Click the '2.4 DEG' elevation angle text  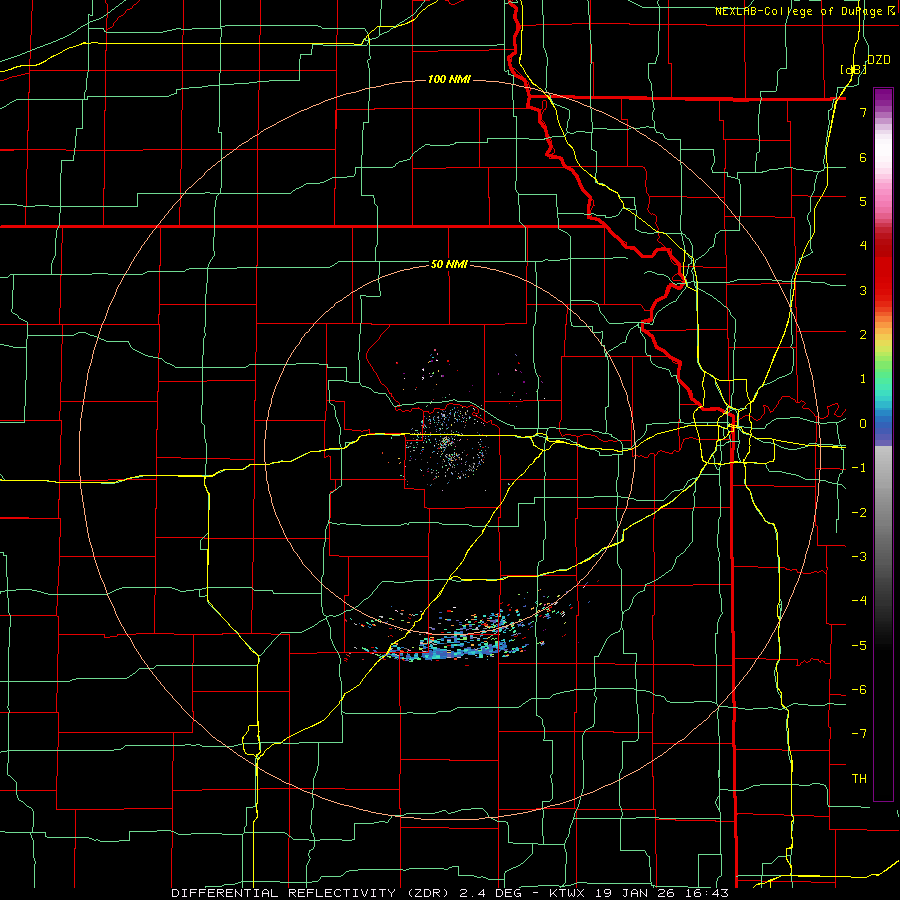(x=490, y=893)
